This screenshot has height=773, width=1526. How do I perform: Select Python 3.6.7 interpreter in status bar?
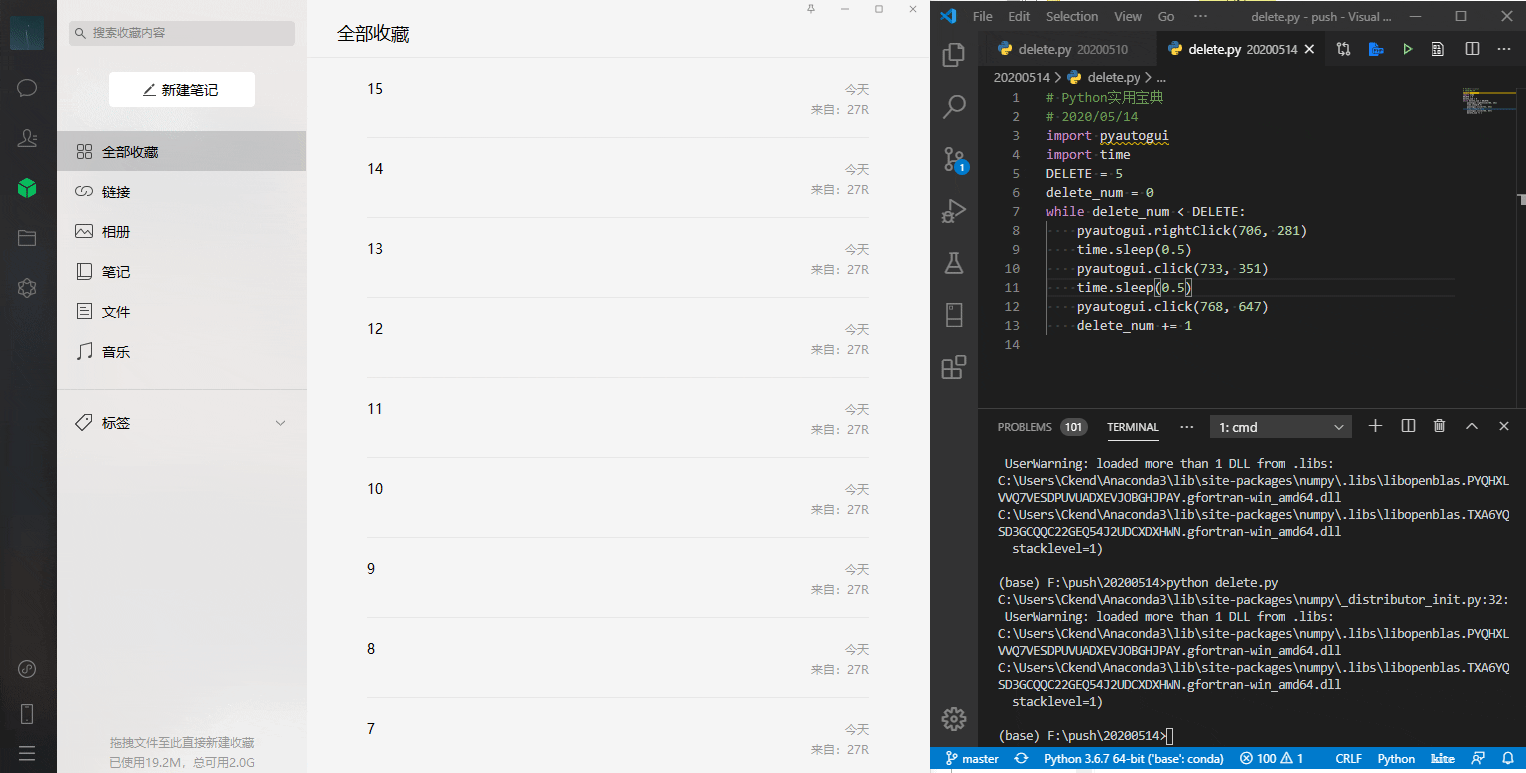click(1133, 759)
